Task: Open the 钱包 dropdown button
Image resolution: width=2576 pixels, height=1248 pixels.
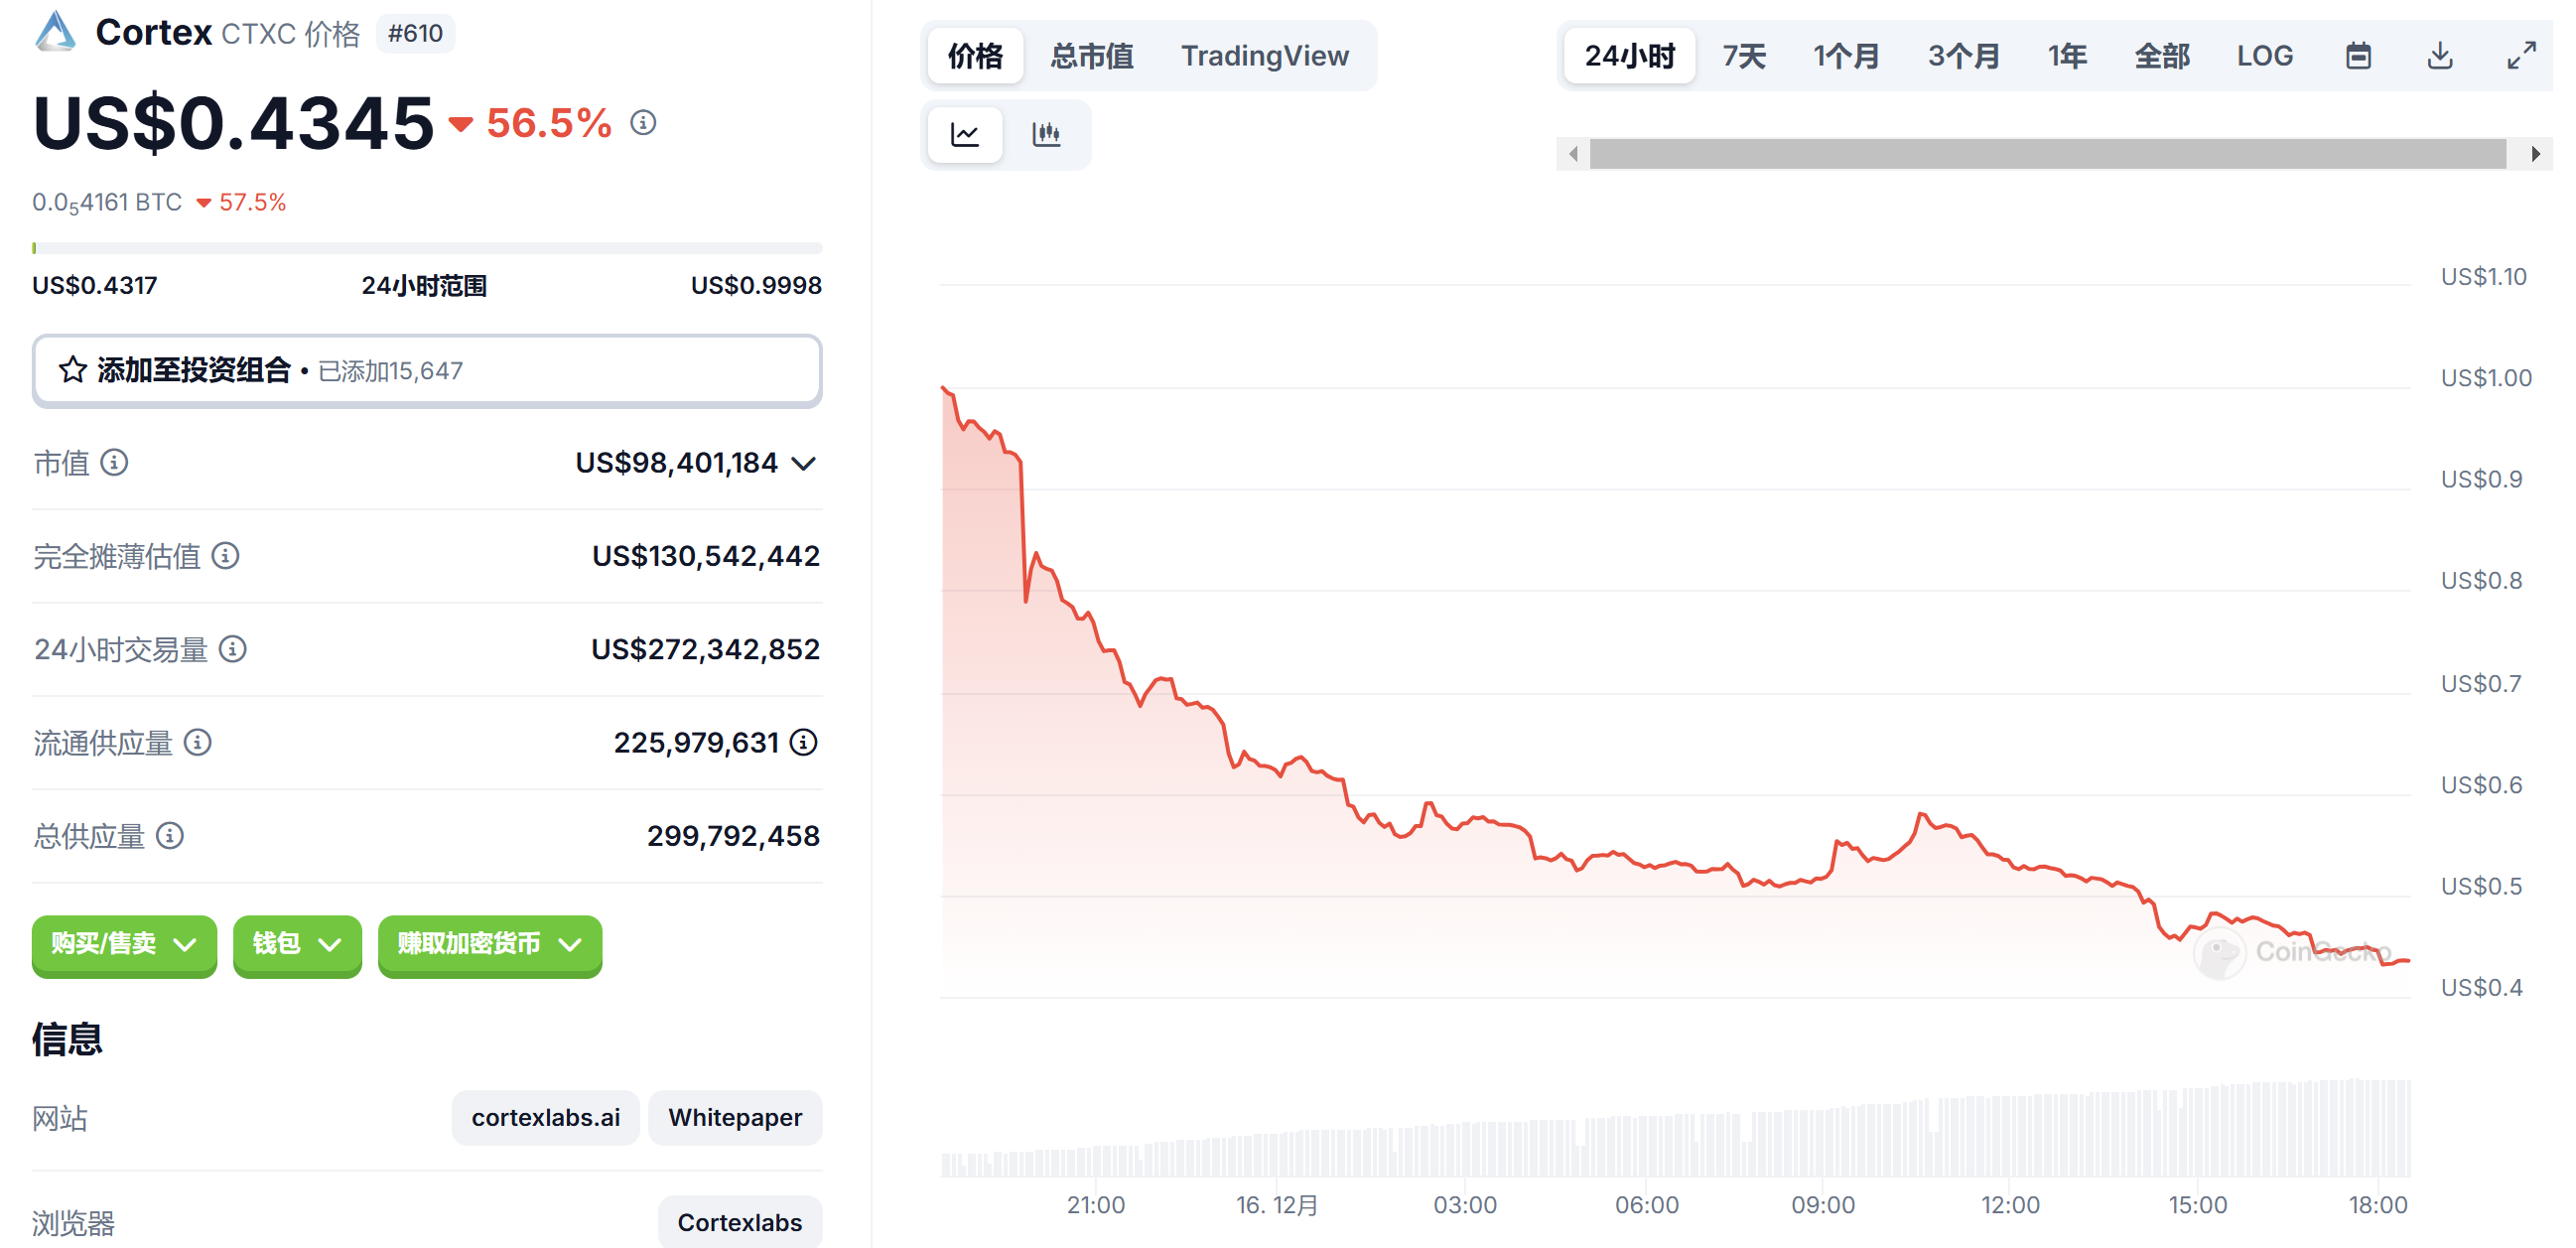Action: 296,944
